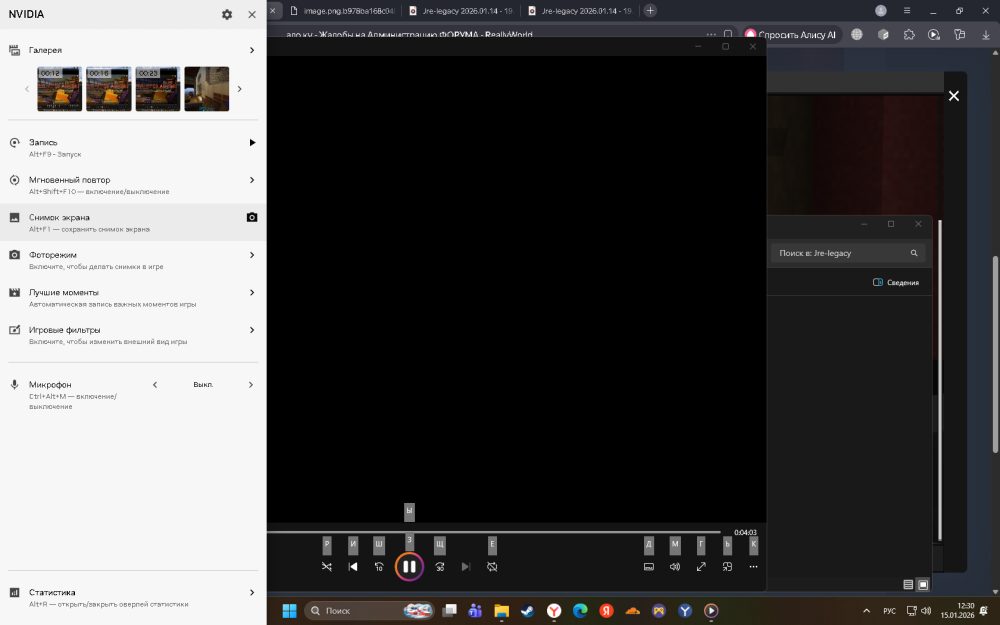The height and width of the screenshot is (625, 1000).
Task: Click the Запись row label
Action: point(43,142)
